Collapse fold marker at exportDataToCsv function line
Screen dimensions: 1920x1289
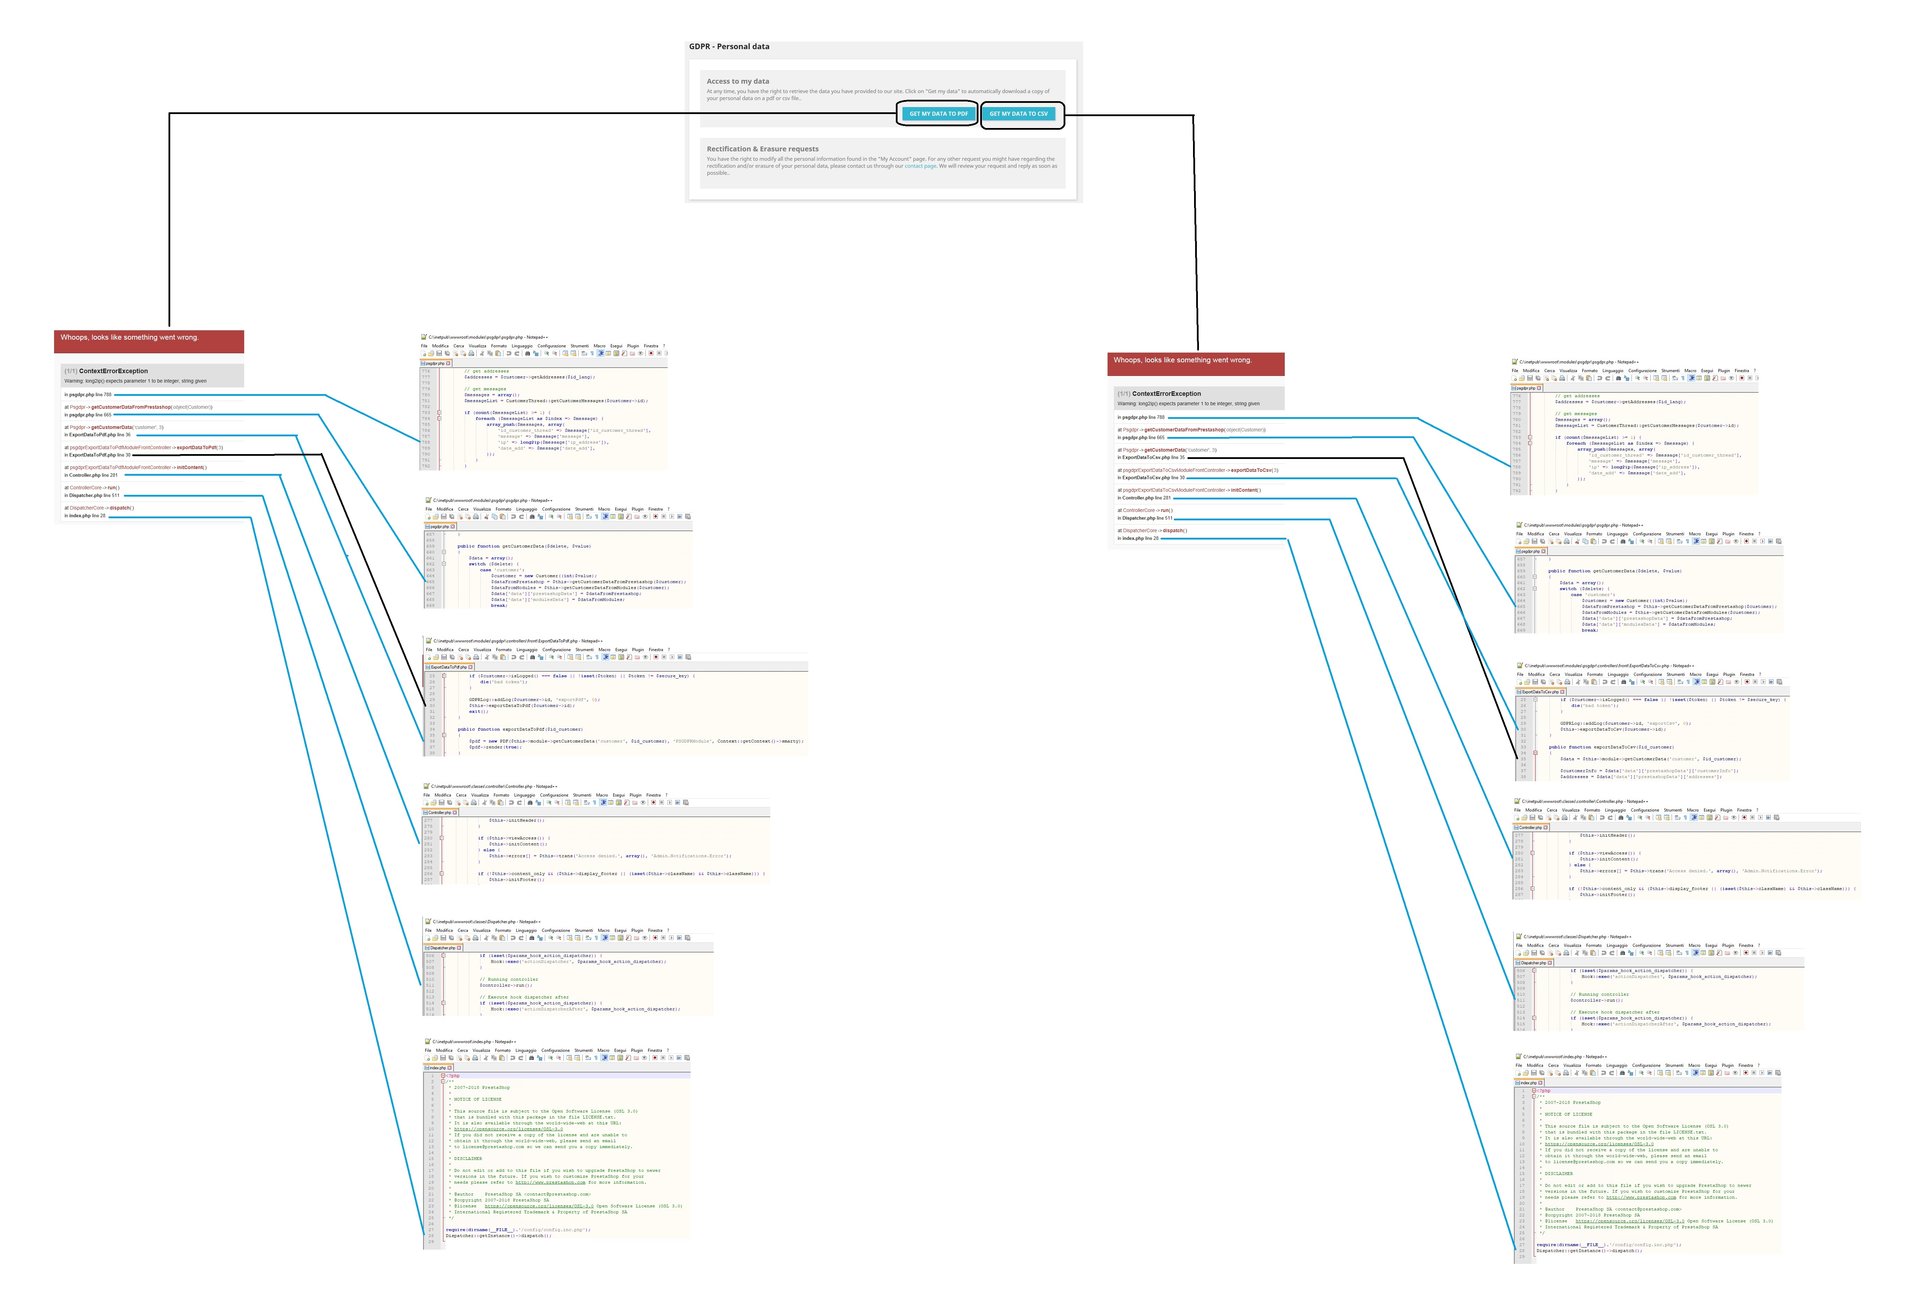tap(1535, 753)
